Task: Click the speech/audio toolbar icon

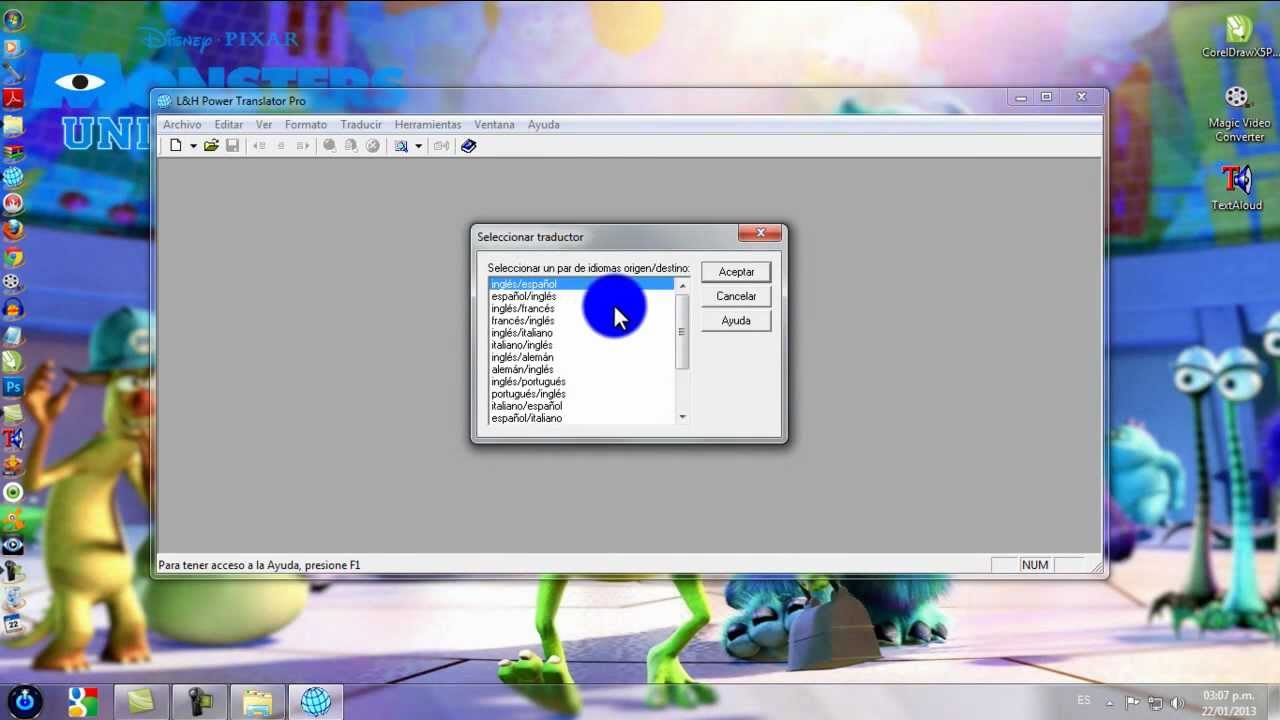Action: [x=441, y=146]
